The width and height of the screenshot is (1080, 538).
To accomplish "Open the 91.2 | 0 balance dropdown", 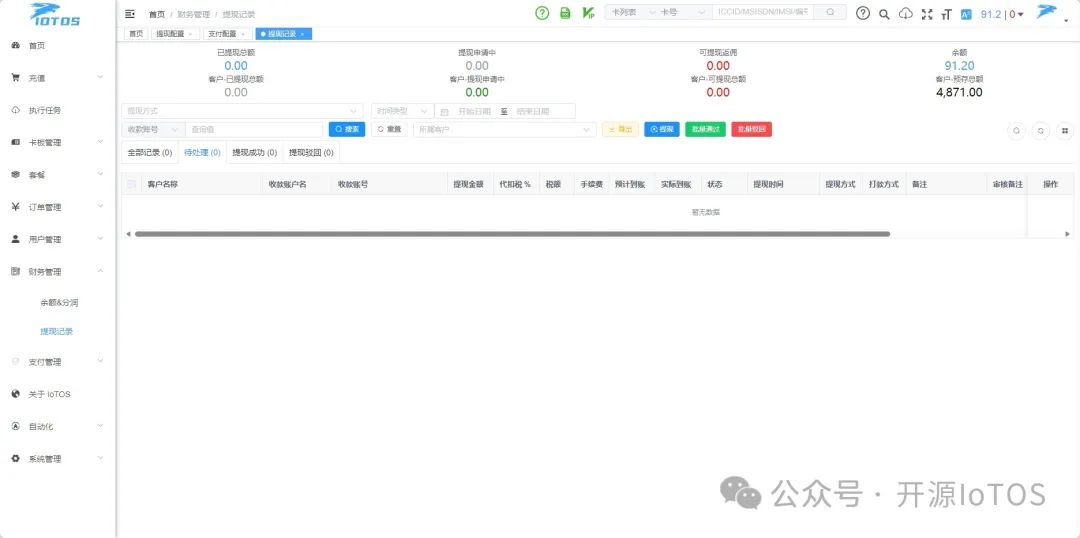I will coord(1002,14).
